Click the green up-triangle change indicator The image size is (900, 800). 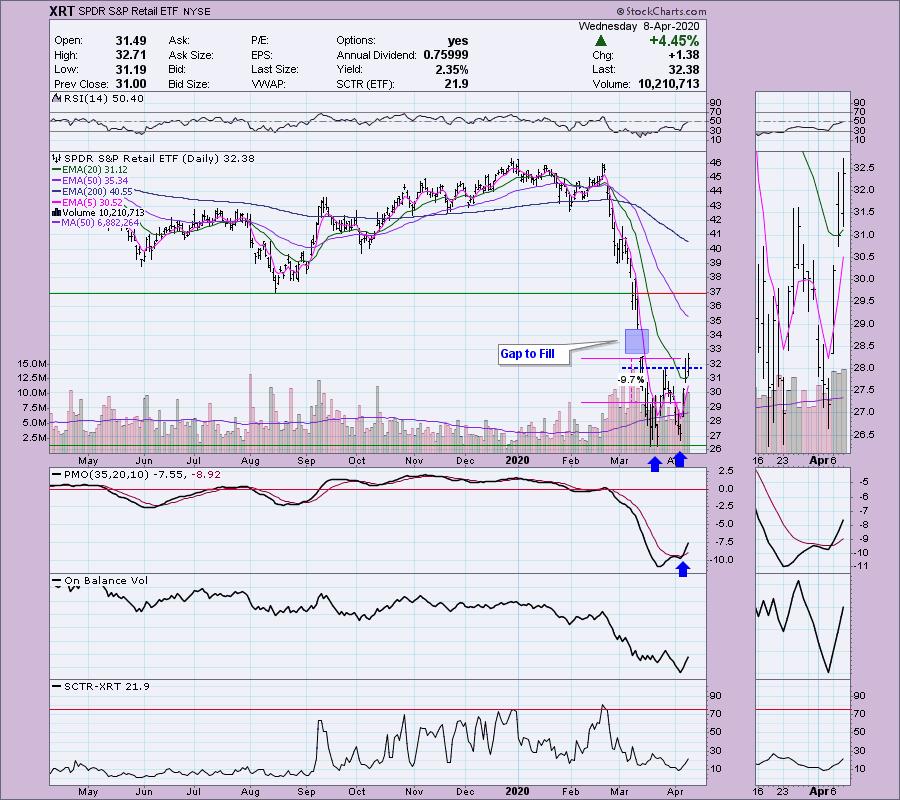[600, 41]
